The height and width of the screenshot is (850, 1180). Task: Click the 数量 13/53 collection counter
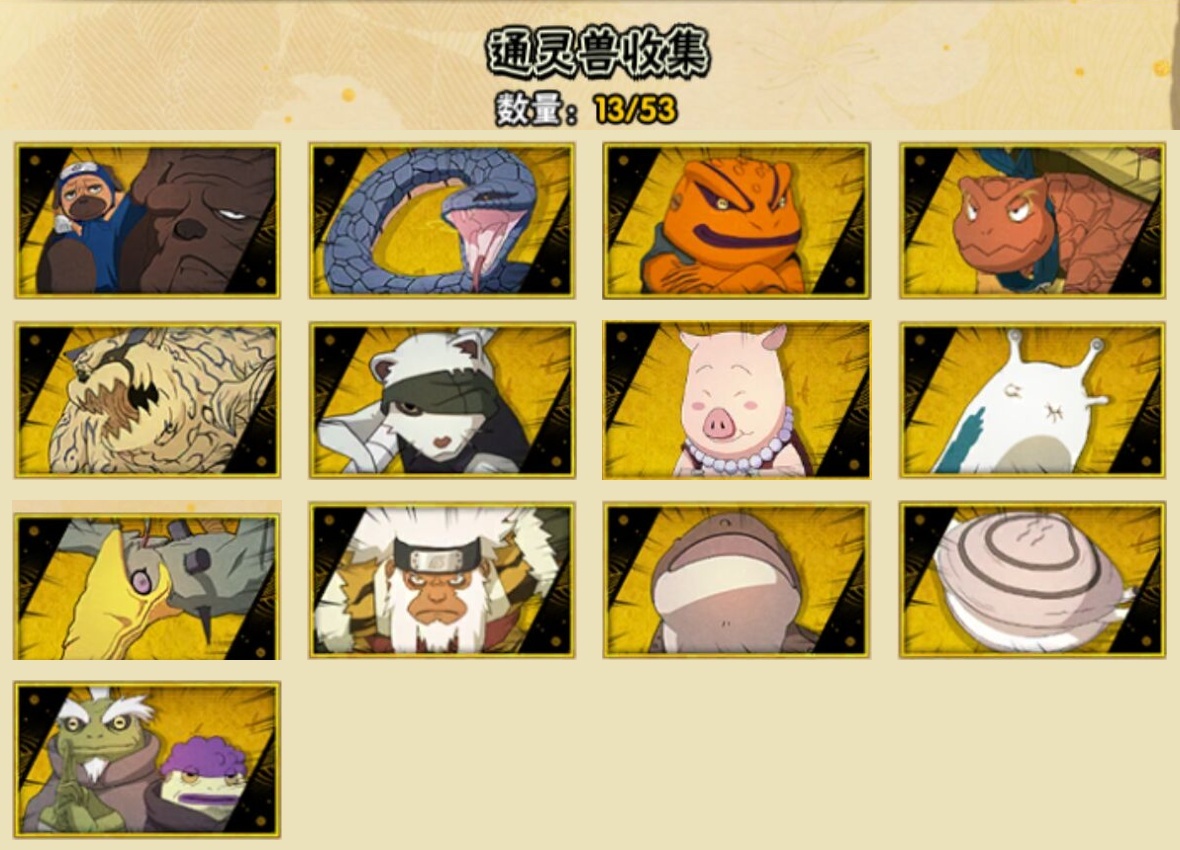[x=586, y=110]
